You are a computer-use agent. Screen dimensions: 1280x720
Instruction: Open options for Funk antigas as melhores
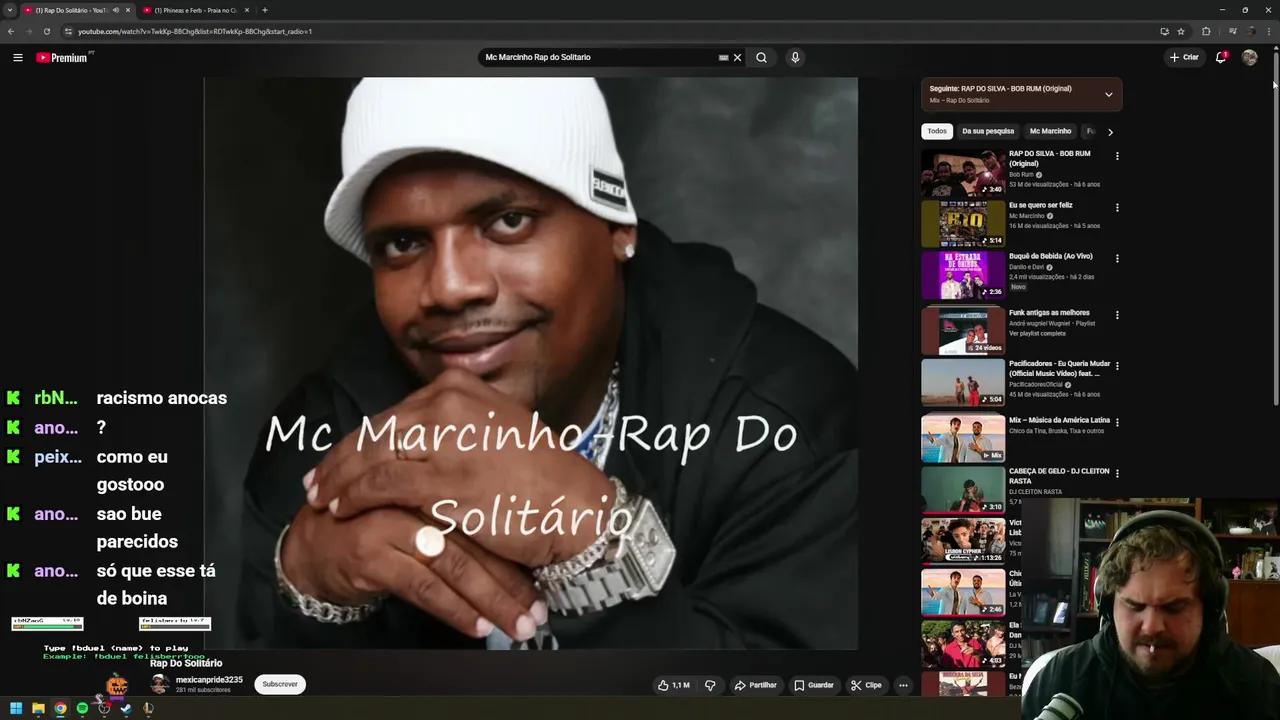[1117, 315]
